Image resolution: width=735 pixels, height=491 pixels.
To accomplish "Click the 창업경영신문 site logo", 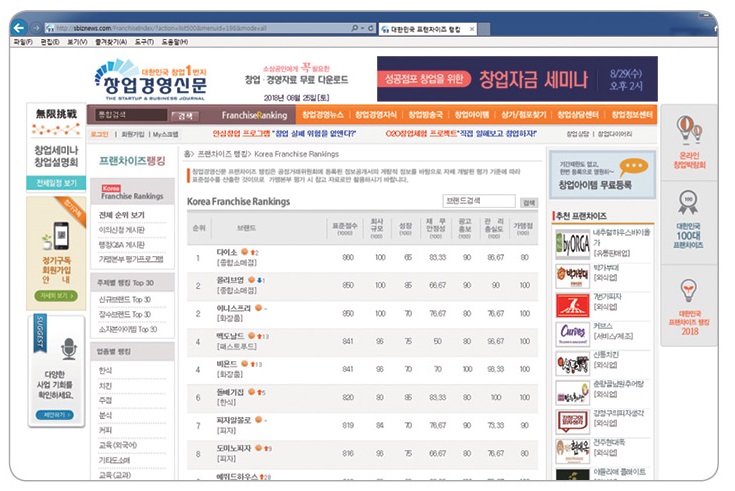I will pos(150,80).
